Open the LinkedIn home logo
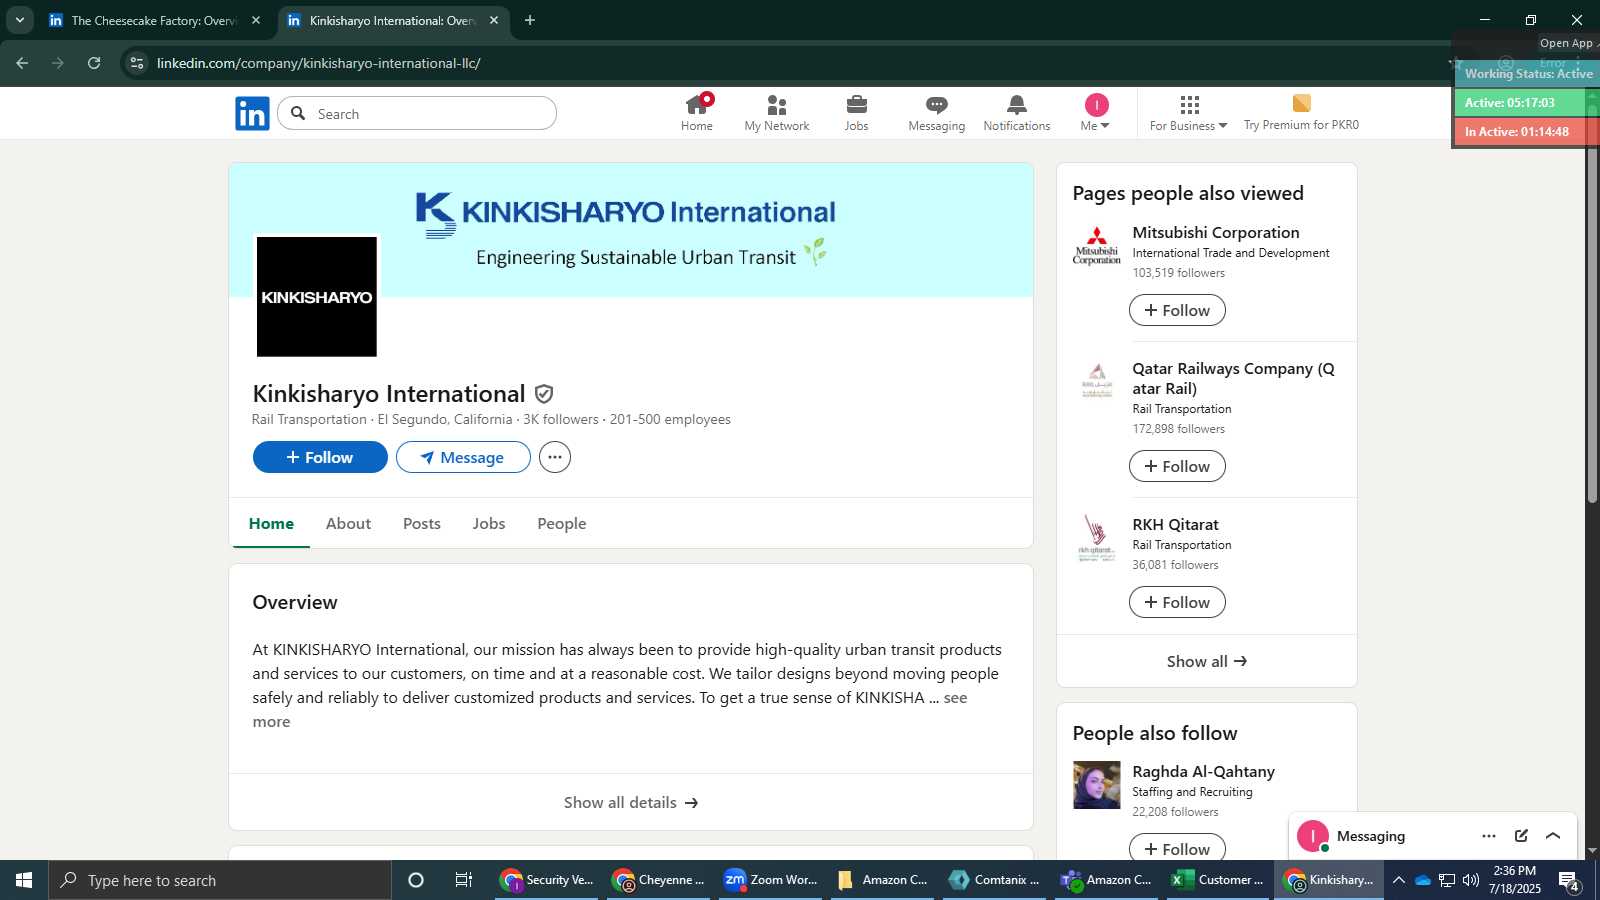Image resolution: width=1600 pixels, height=900 pixels. point(252,114)
